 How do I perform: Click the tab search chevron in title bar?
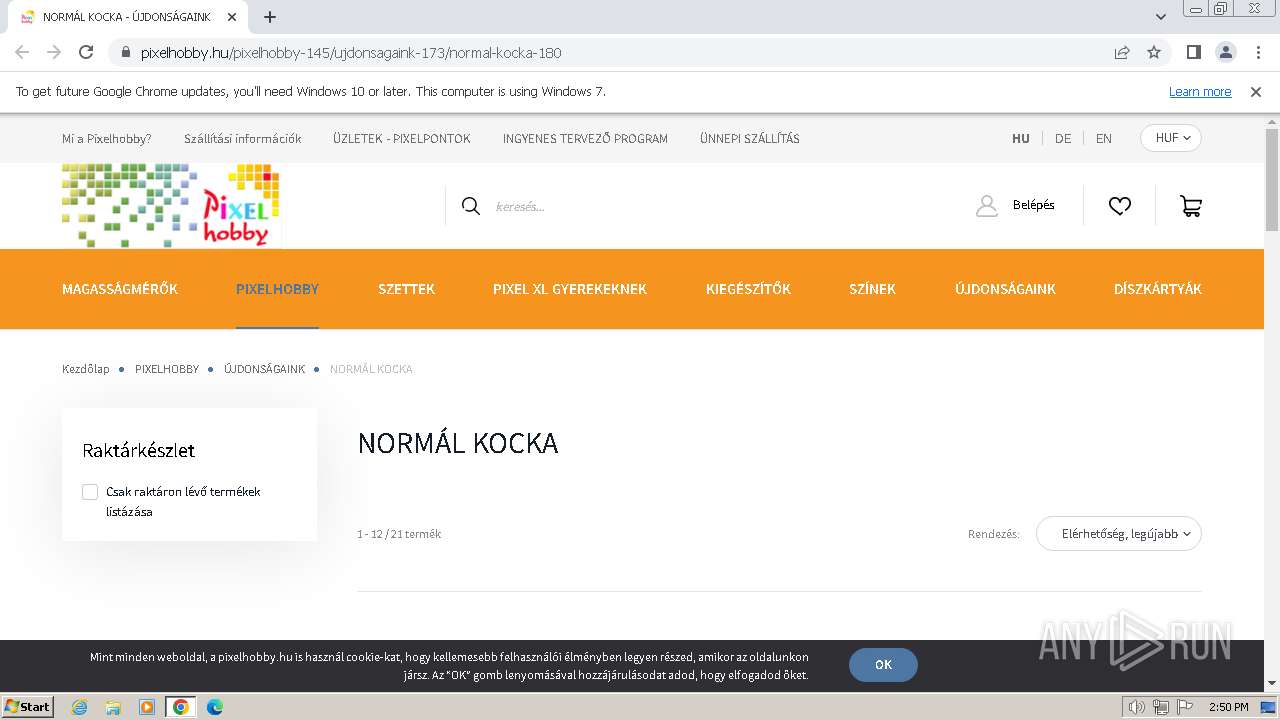click(x=1161, y=17)
